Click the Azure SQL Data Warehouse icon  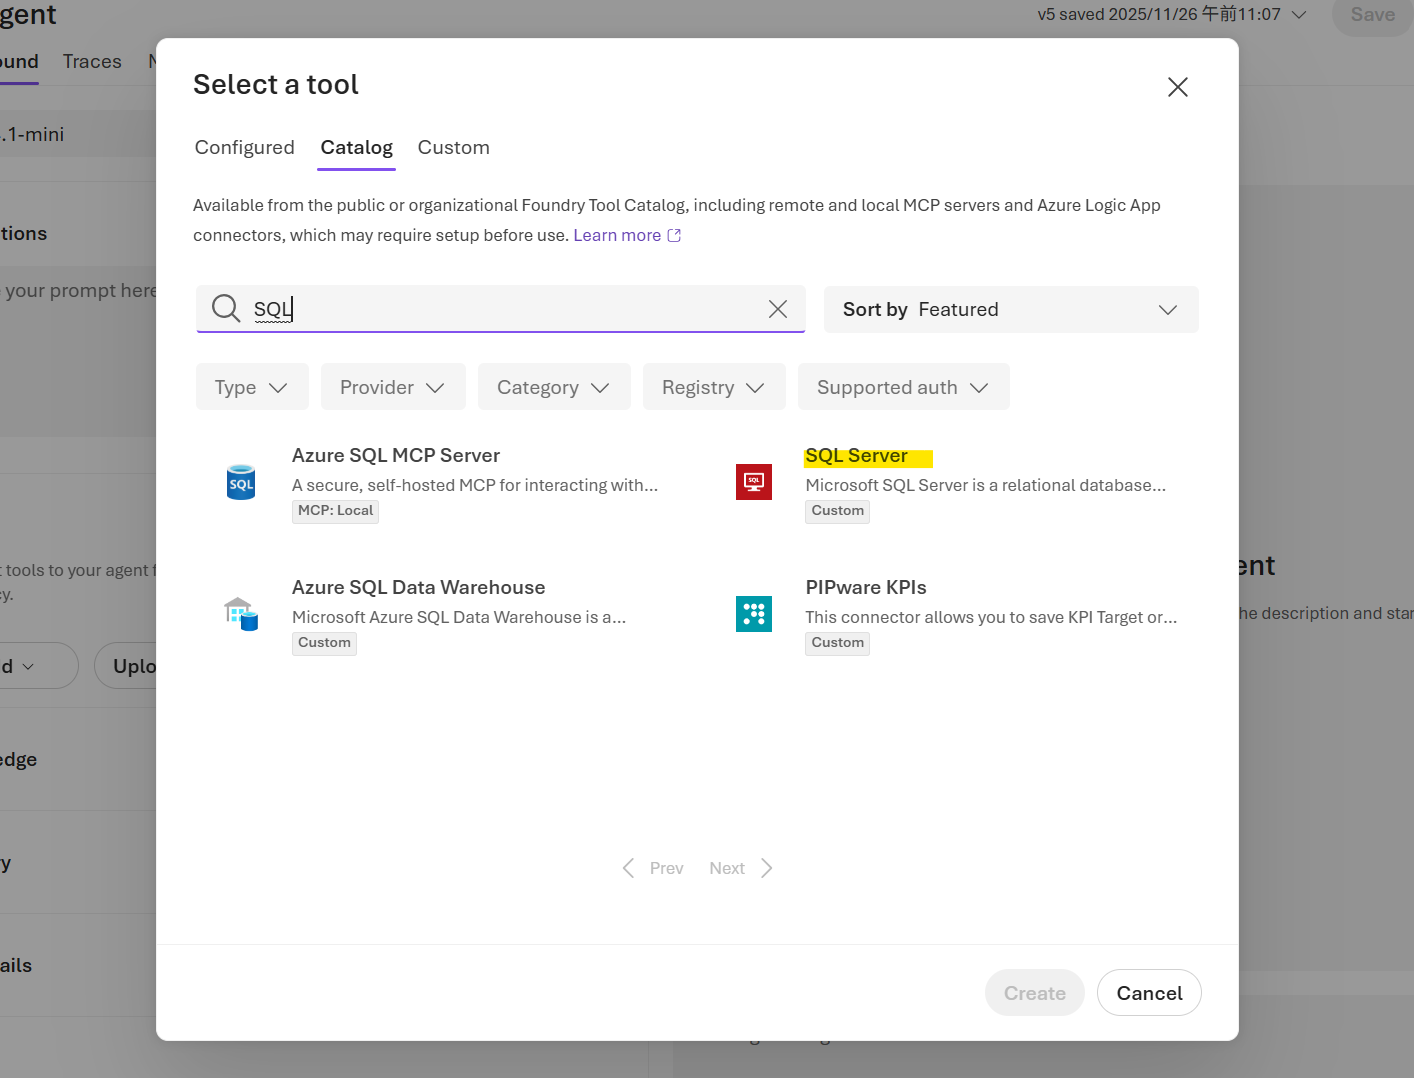(241, 614)
